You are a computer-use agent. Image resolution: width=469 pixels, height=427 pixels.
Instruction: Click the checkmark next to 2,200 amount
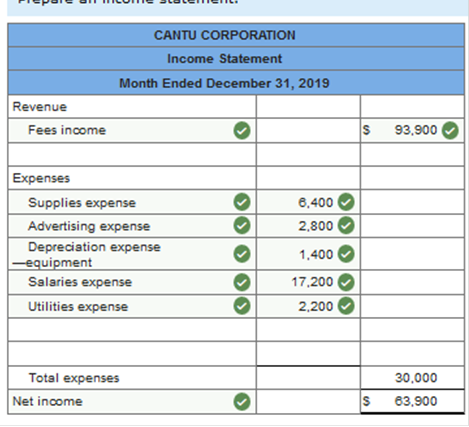click(346, 306)
